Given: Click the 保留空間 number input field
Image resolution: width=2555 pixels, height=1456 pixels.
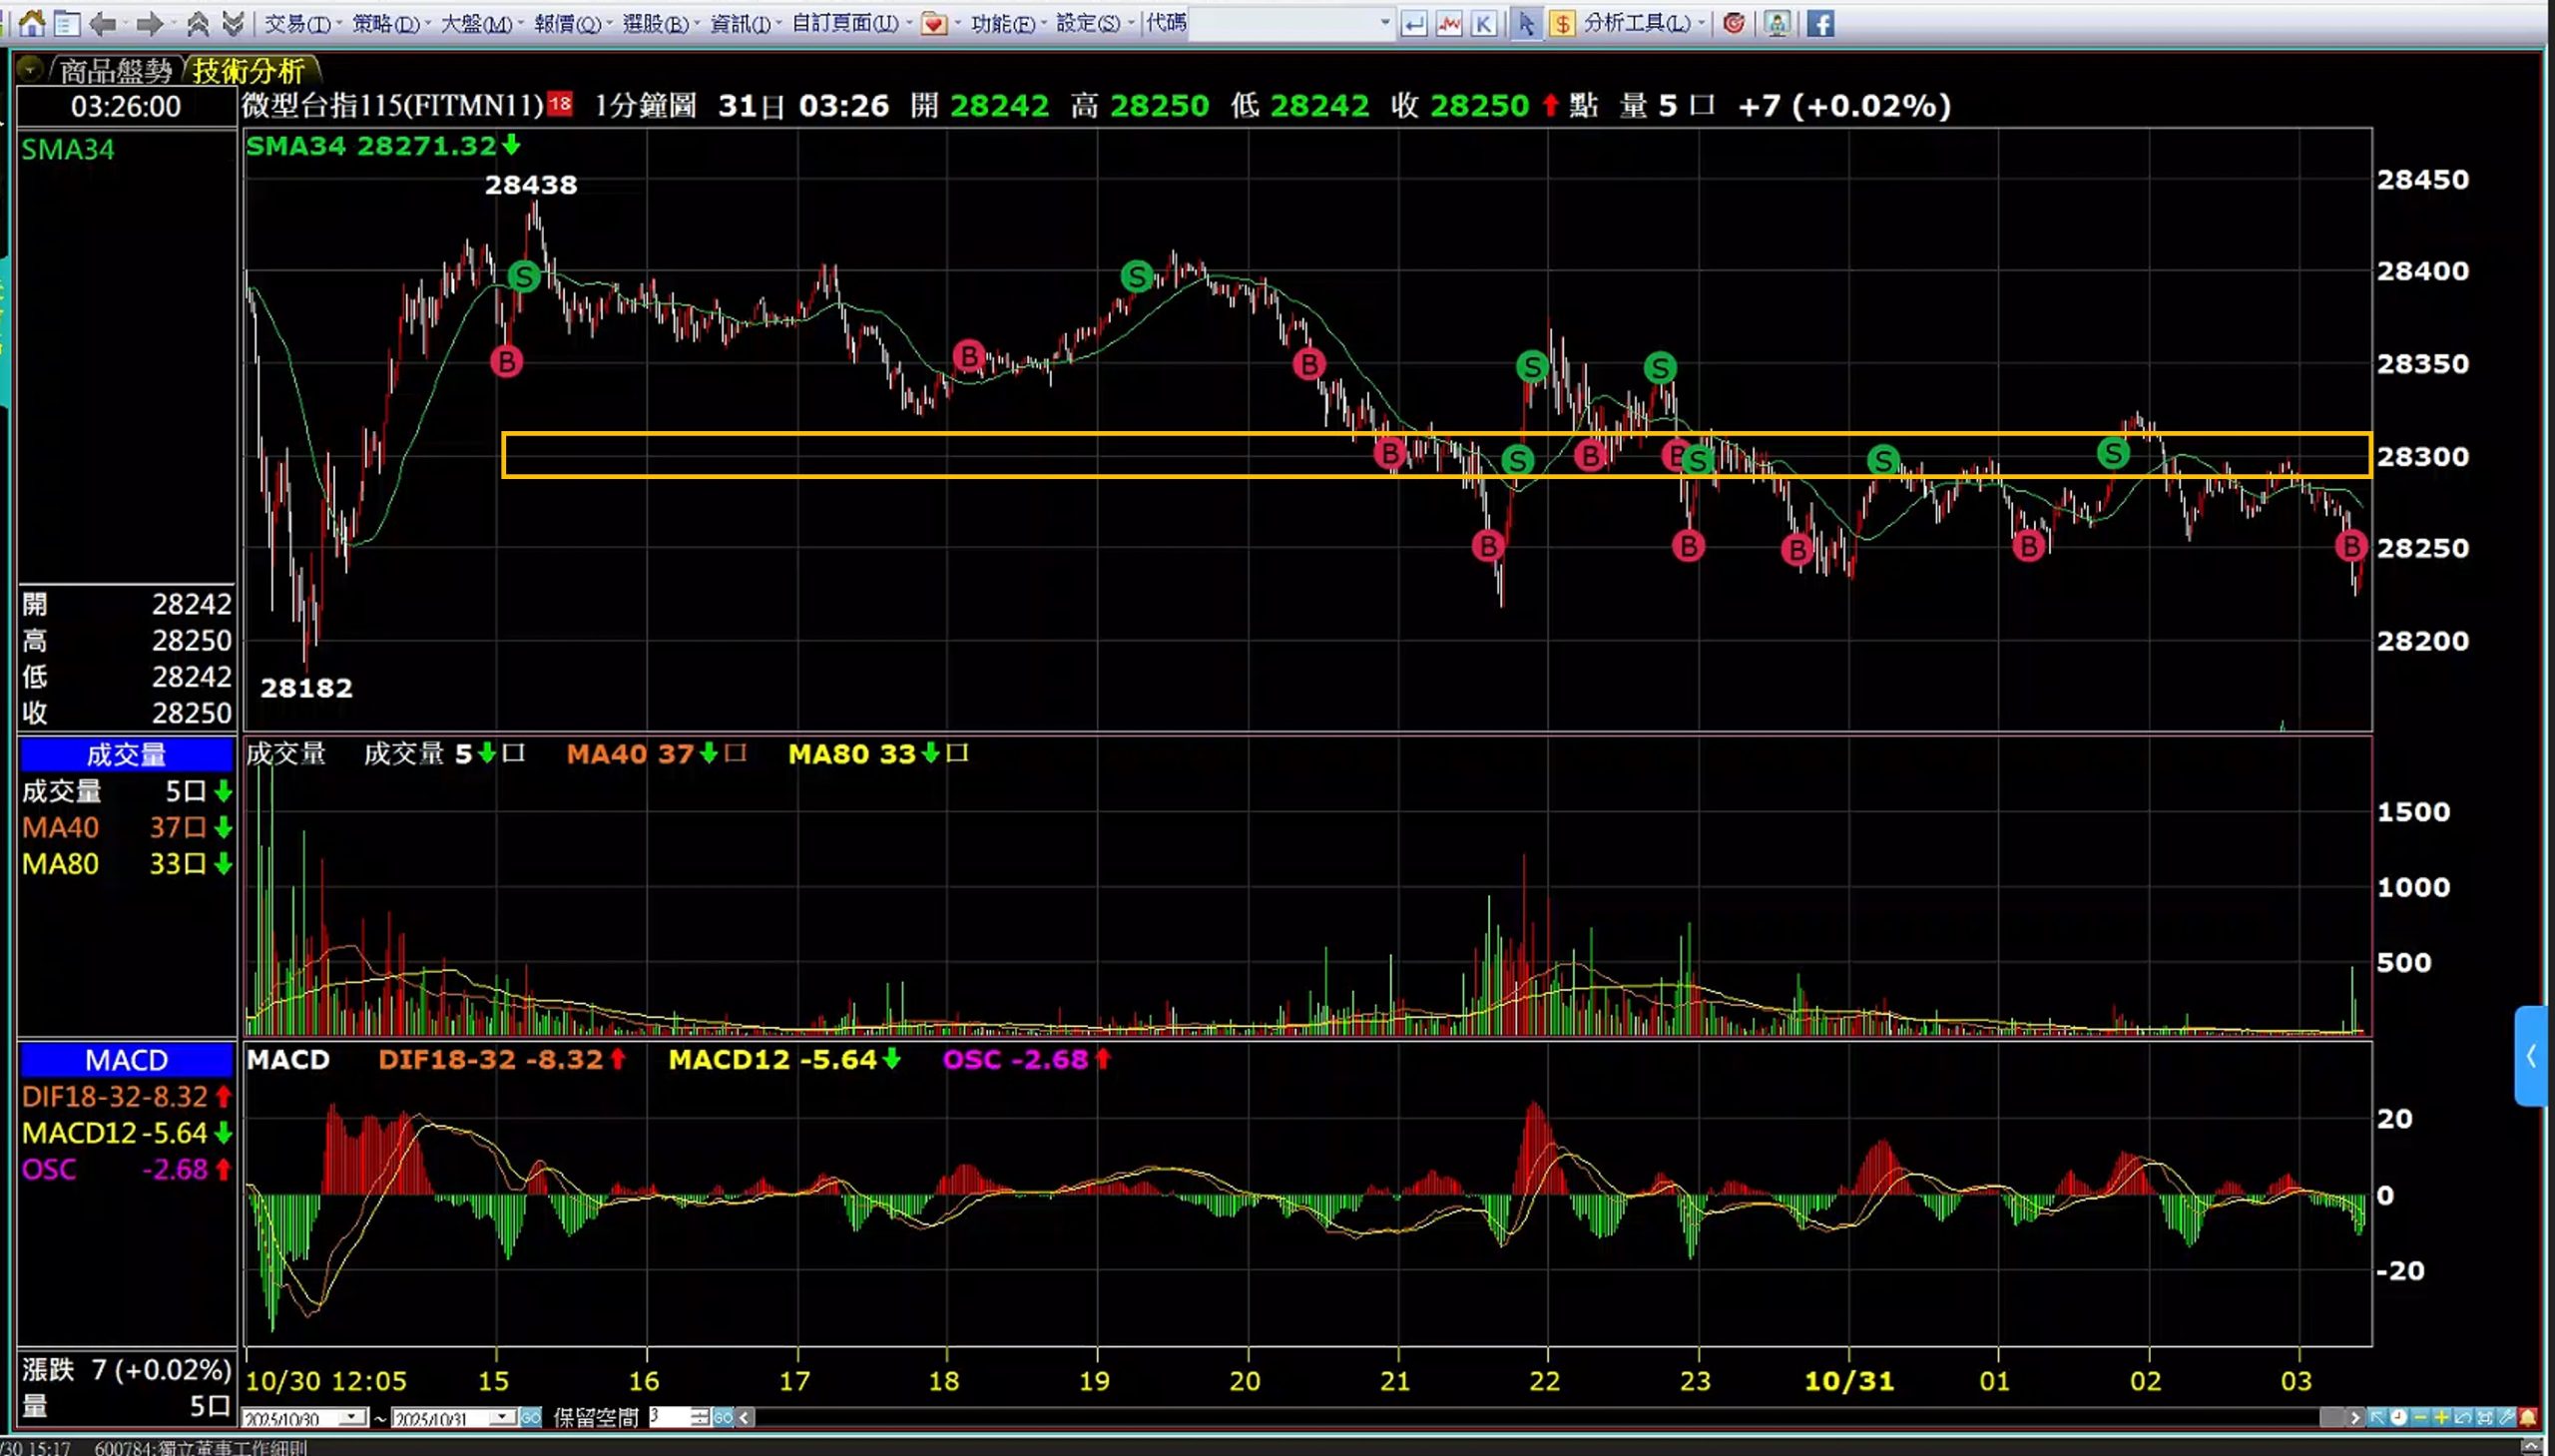Looking at the screenshot, I should [667, 1417].
